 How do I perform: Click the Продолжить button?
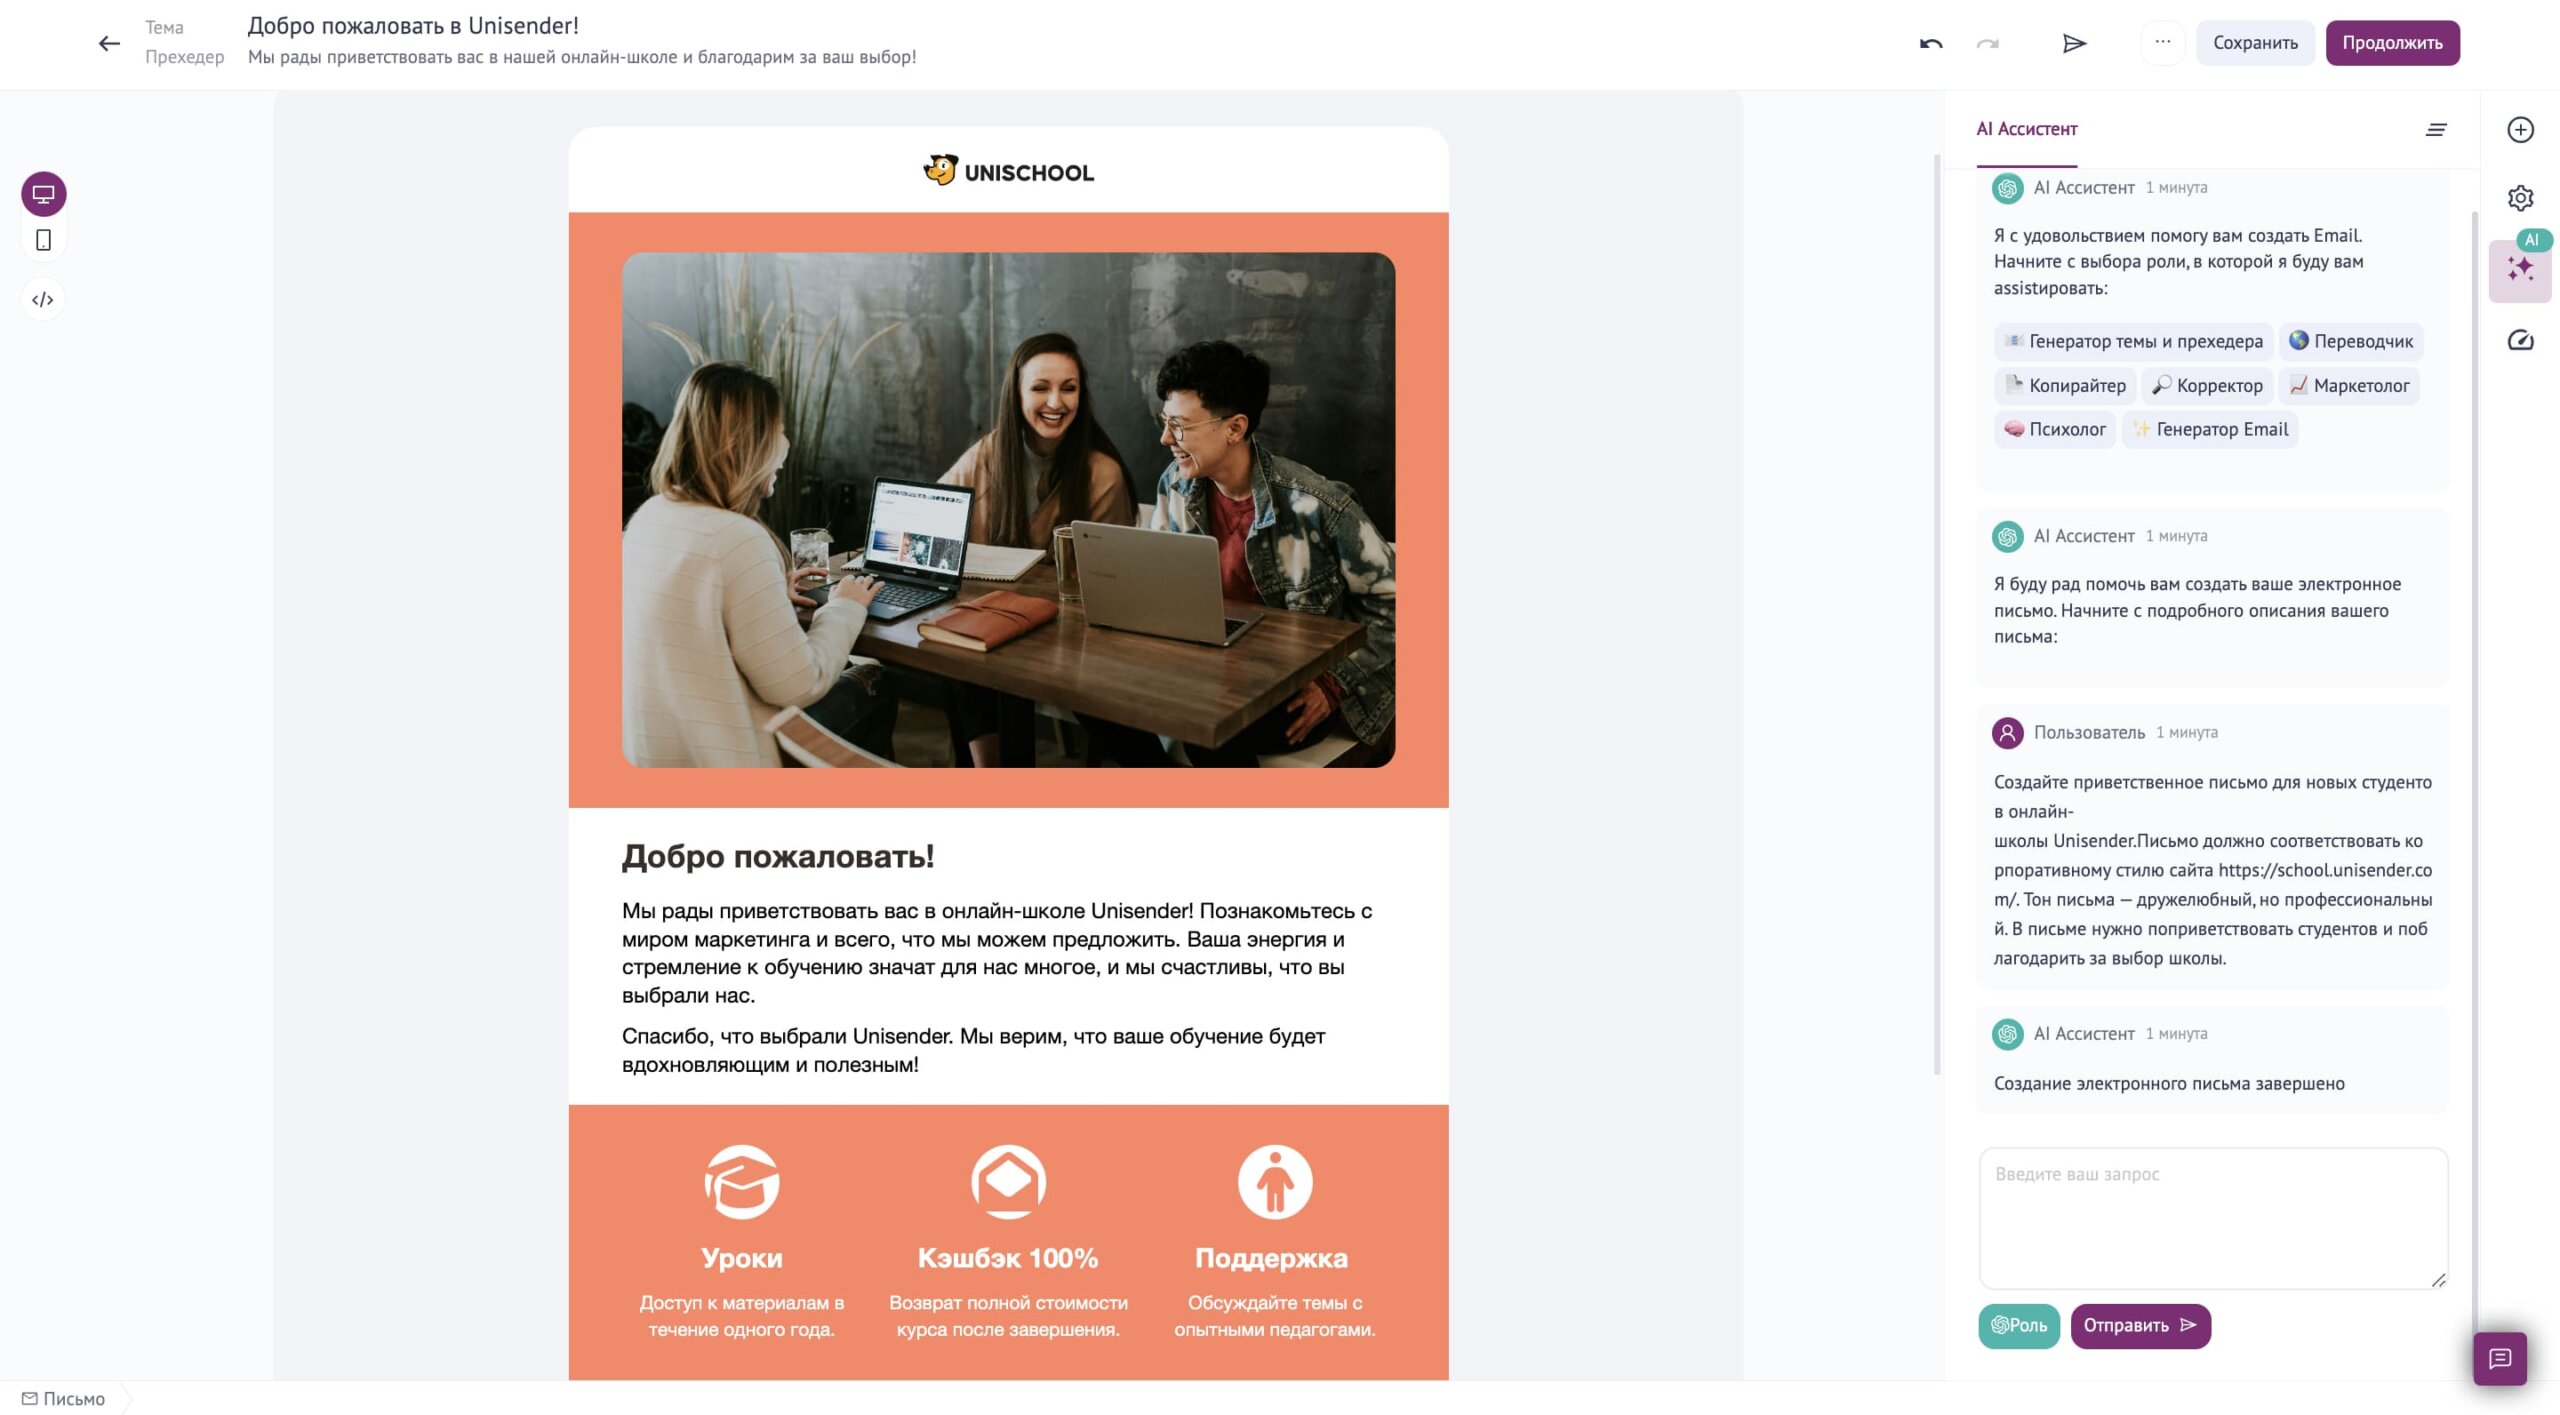click(2391, 43)
